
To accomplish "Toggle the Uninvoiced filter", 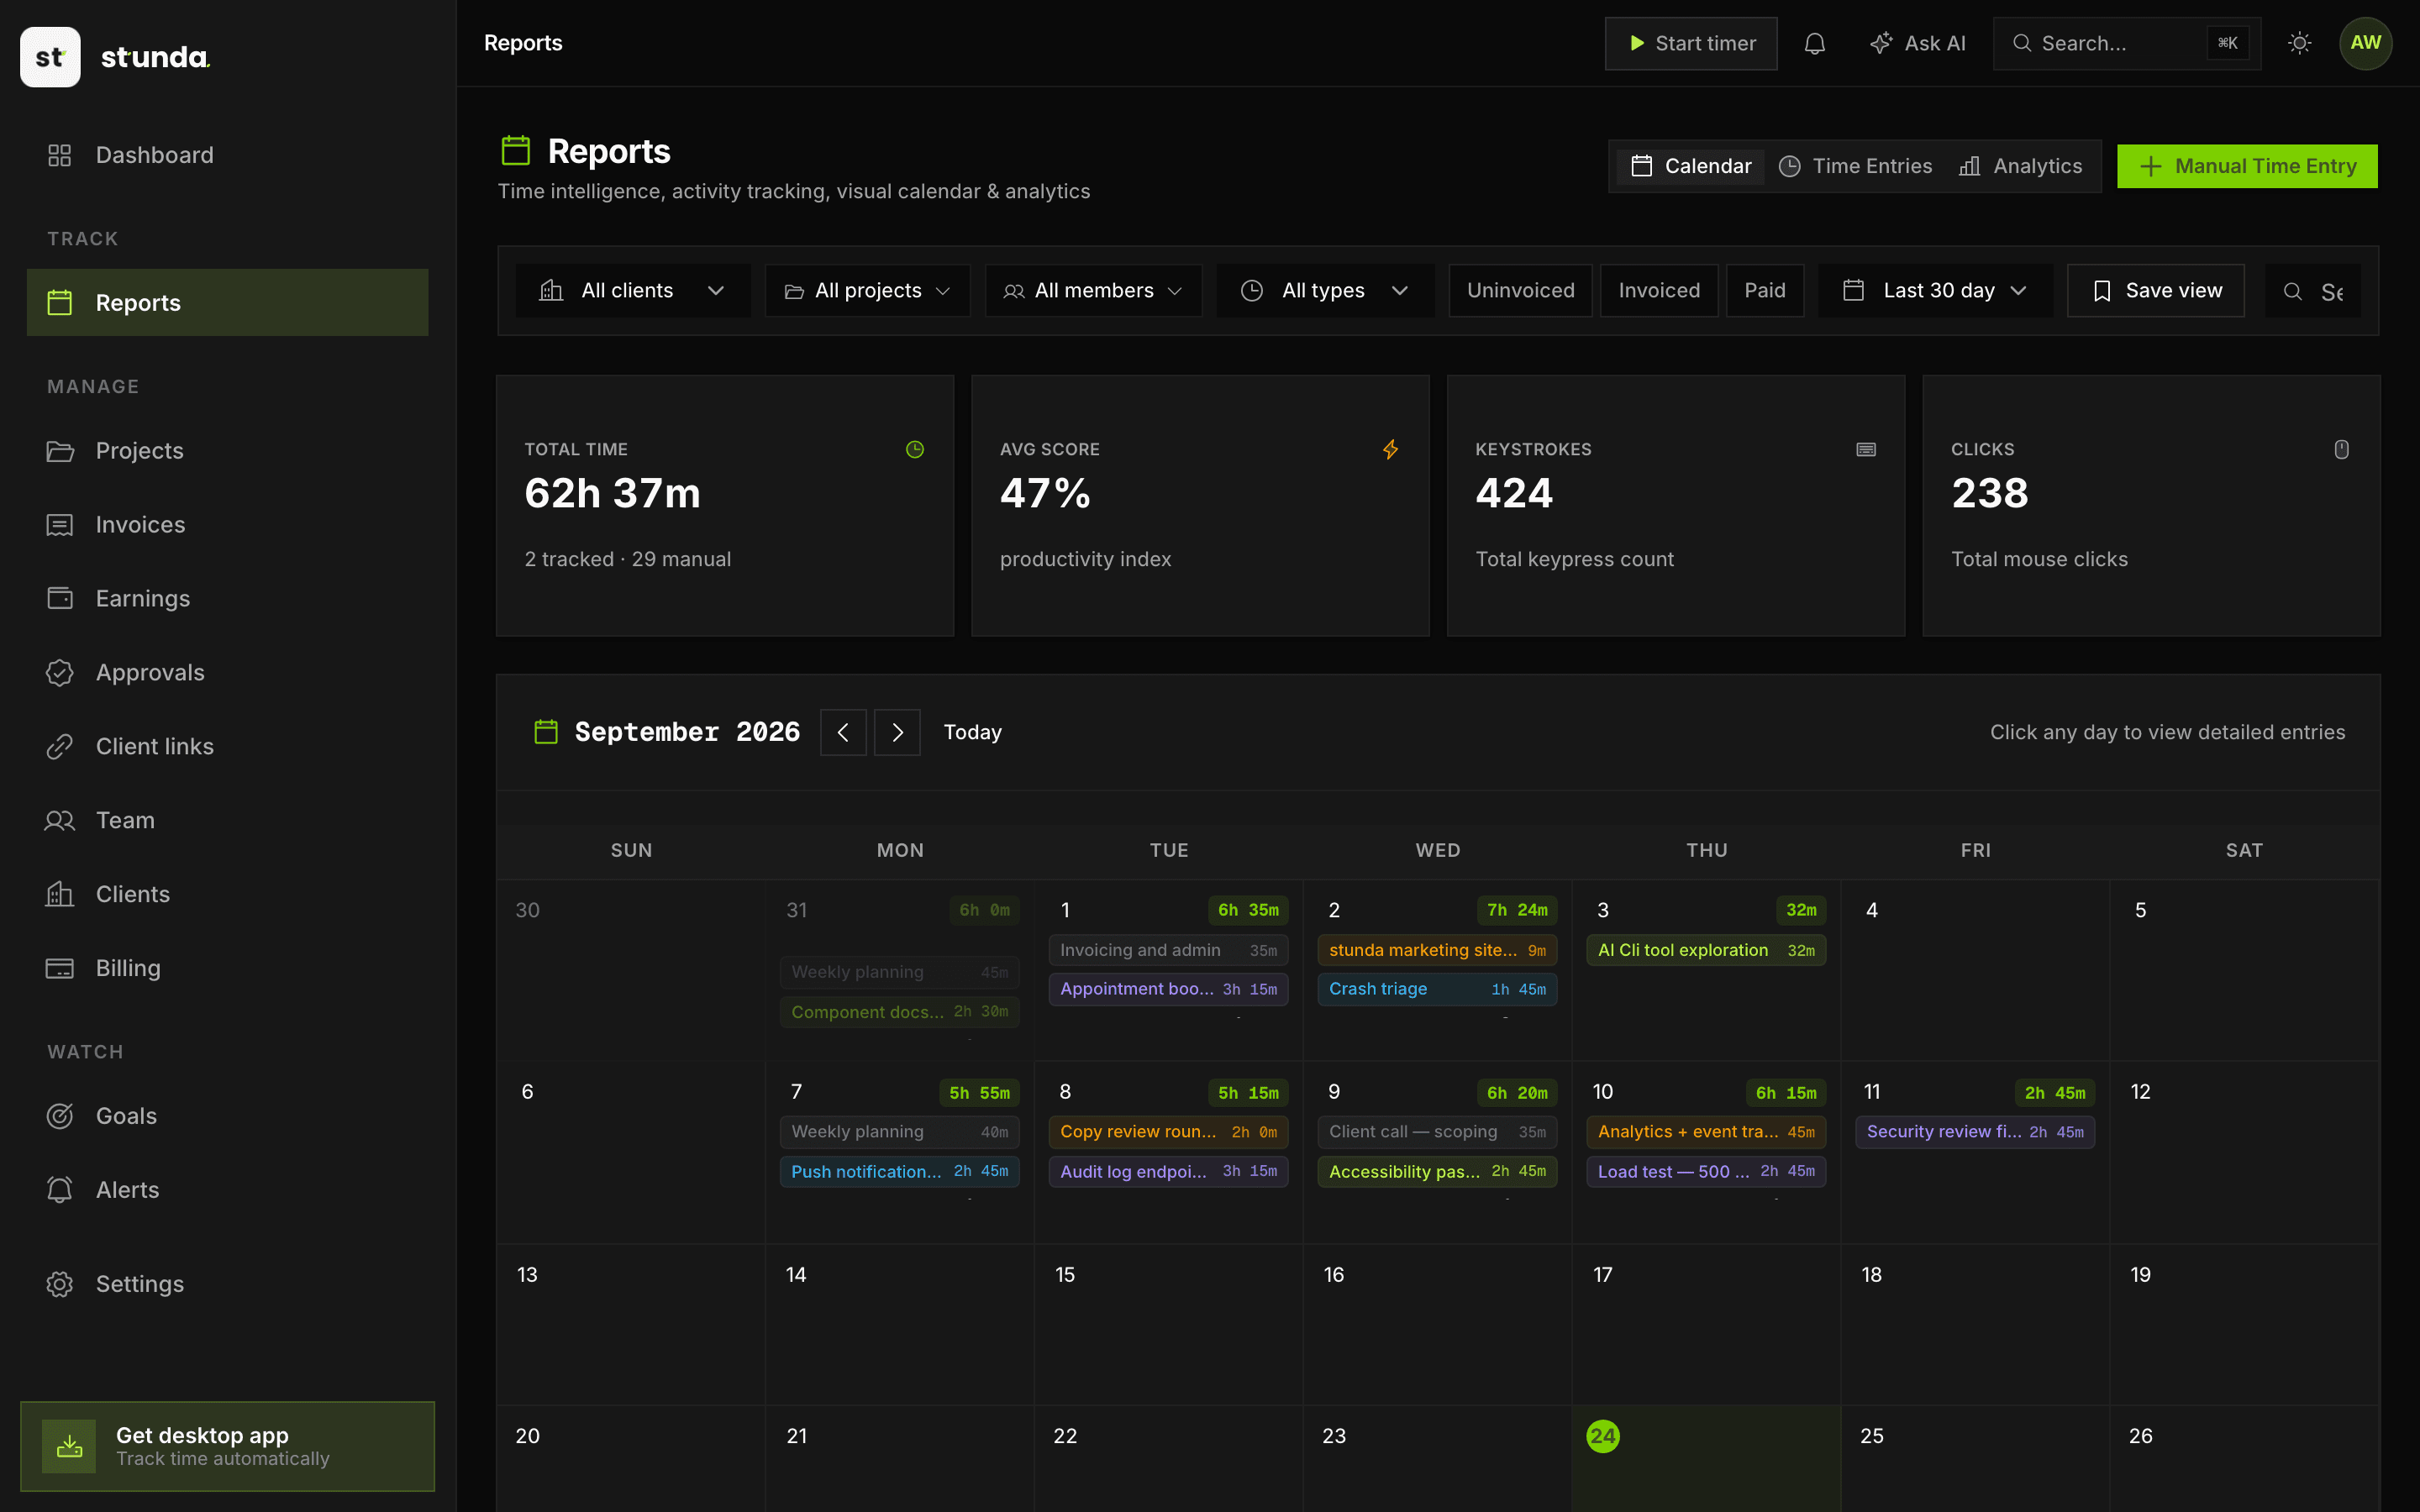I will 1520,291.
